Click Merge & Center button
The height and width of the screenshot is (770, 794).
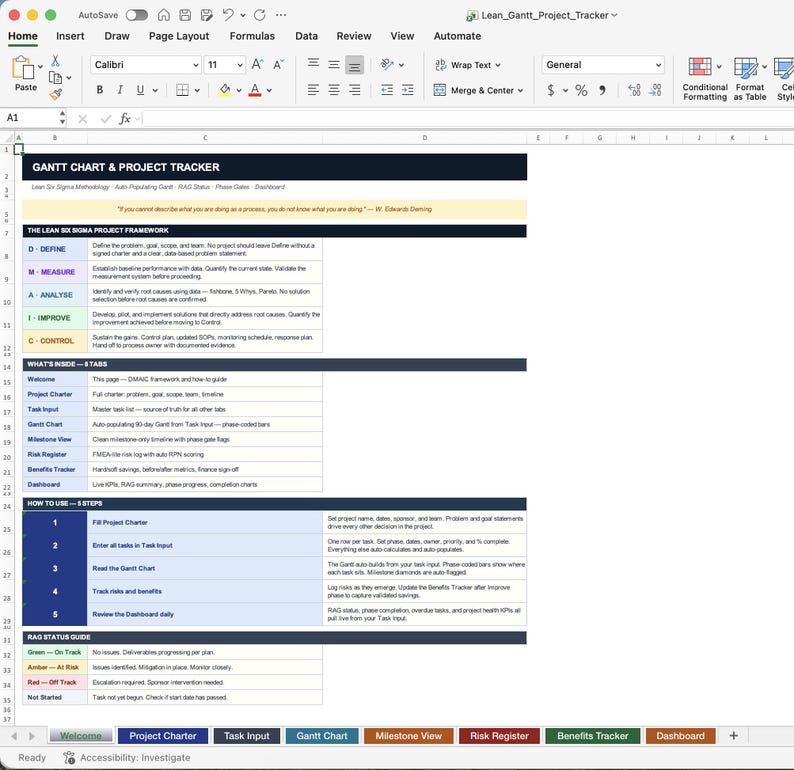pos(473,90)
